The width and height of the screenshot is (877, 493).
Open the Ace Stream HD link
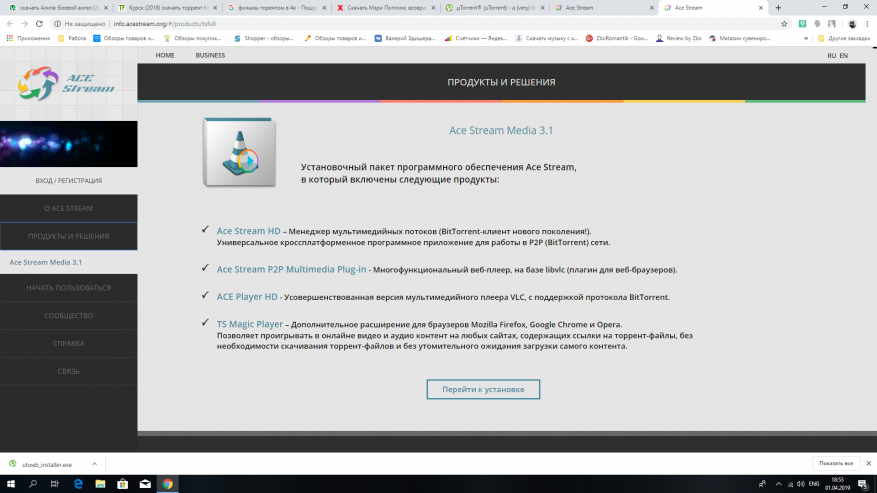248,231
